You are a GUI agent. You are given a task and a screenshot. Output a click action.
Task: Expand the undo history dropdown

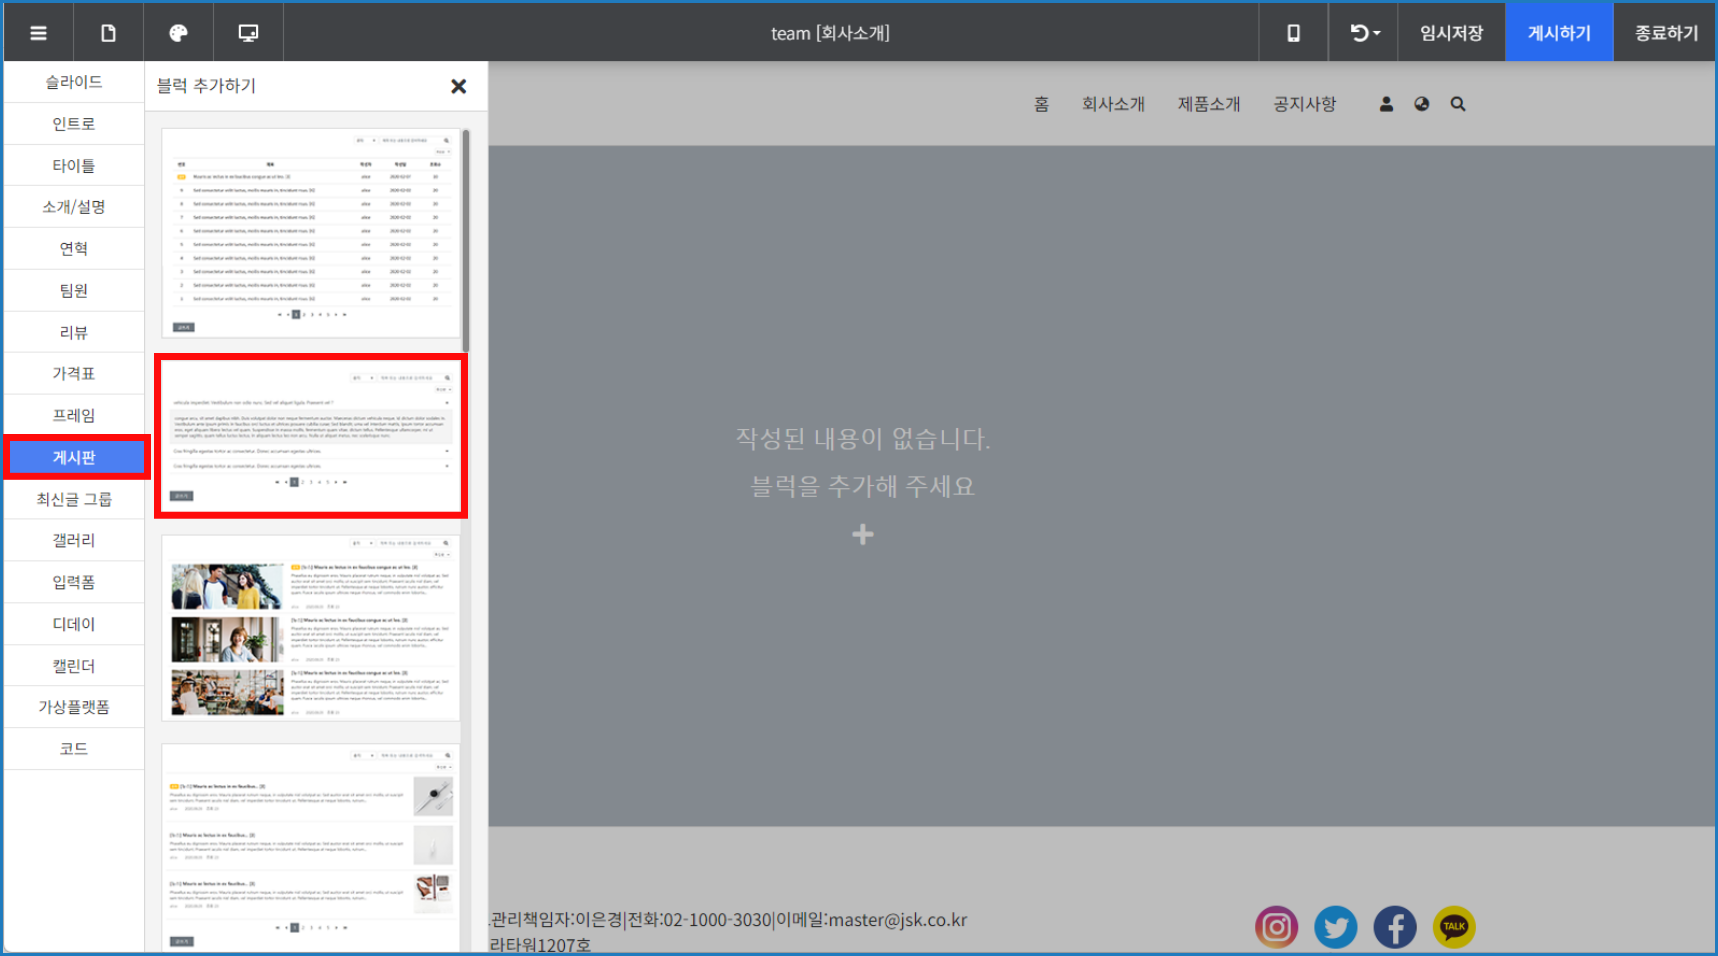1364,33
